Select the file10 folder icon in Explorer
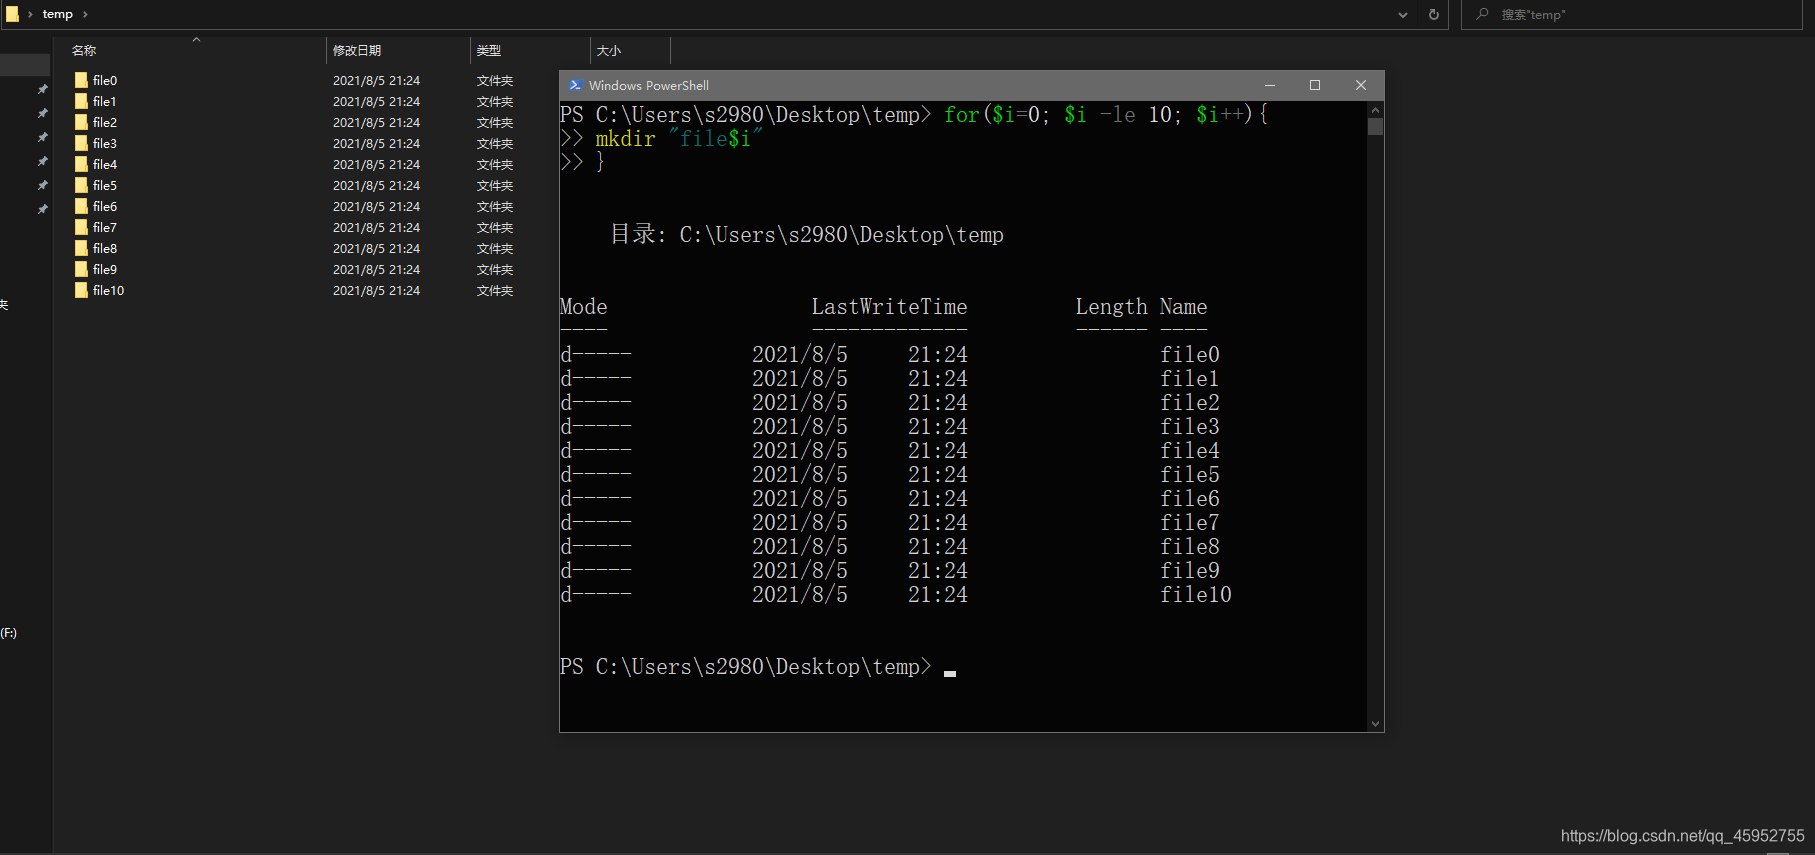The height and width of the screenshot is (855, 1815). (81, 290)
